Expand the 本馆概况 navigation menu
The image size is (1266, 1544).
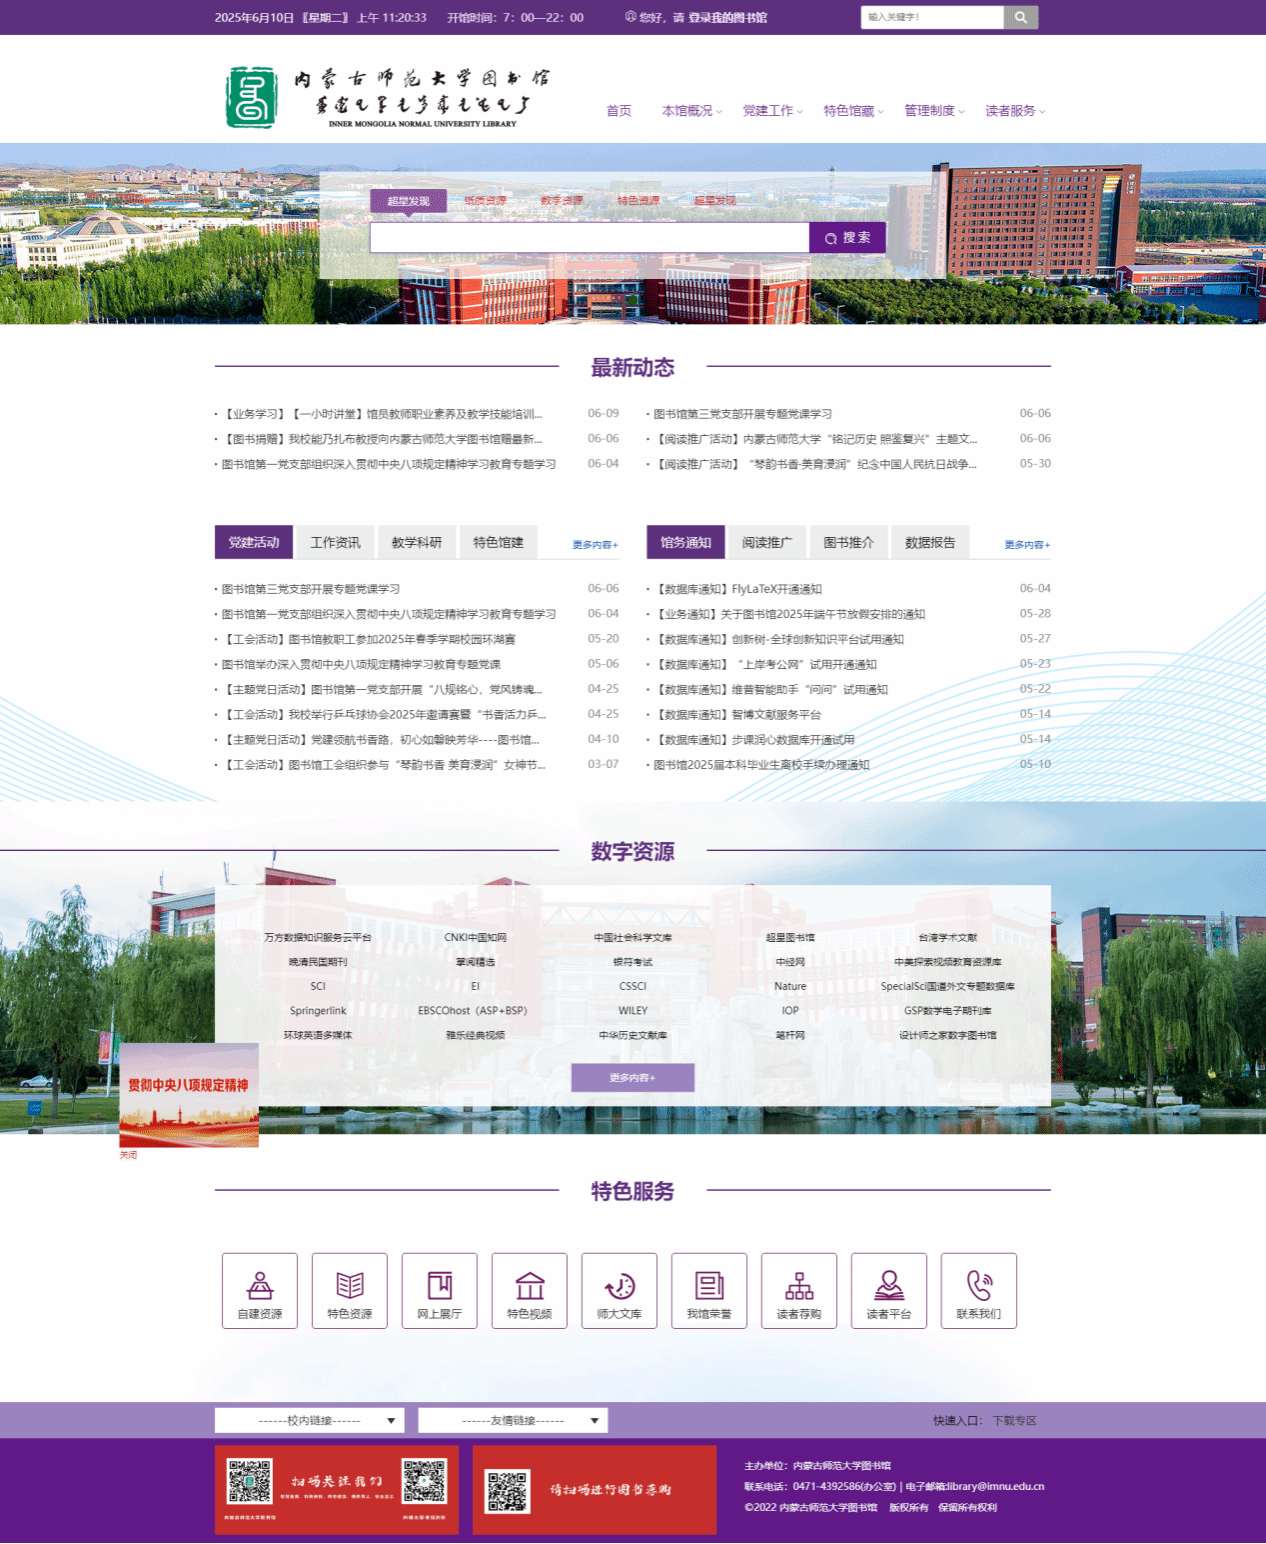click(691, 111)
